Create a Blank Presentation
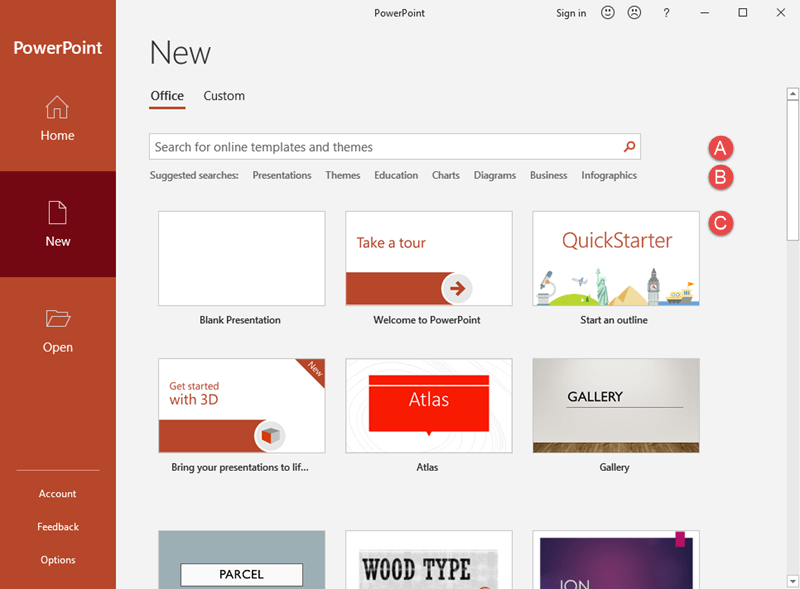The height and width of the screenshot is (589, 800). pyautogui.click(x=241, y=258)
